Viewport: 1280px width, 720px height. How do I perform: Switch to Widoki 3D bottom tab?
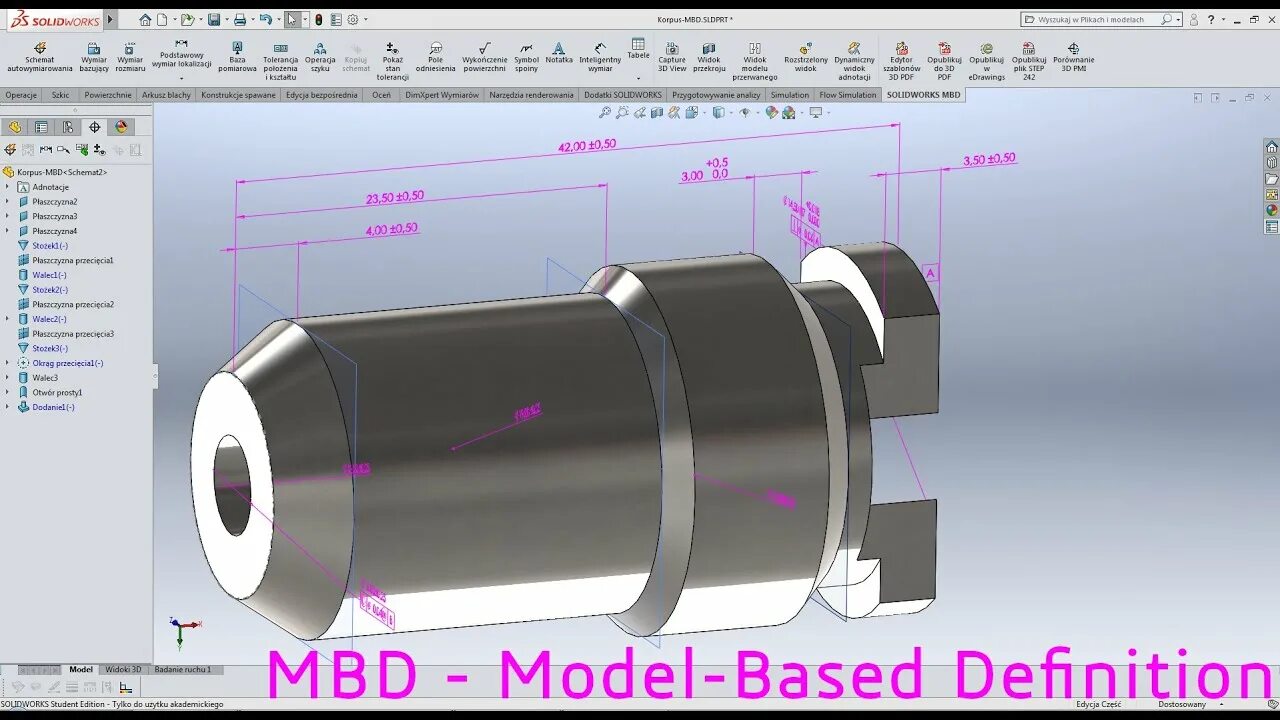tap(123, 669)
